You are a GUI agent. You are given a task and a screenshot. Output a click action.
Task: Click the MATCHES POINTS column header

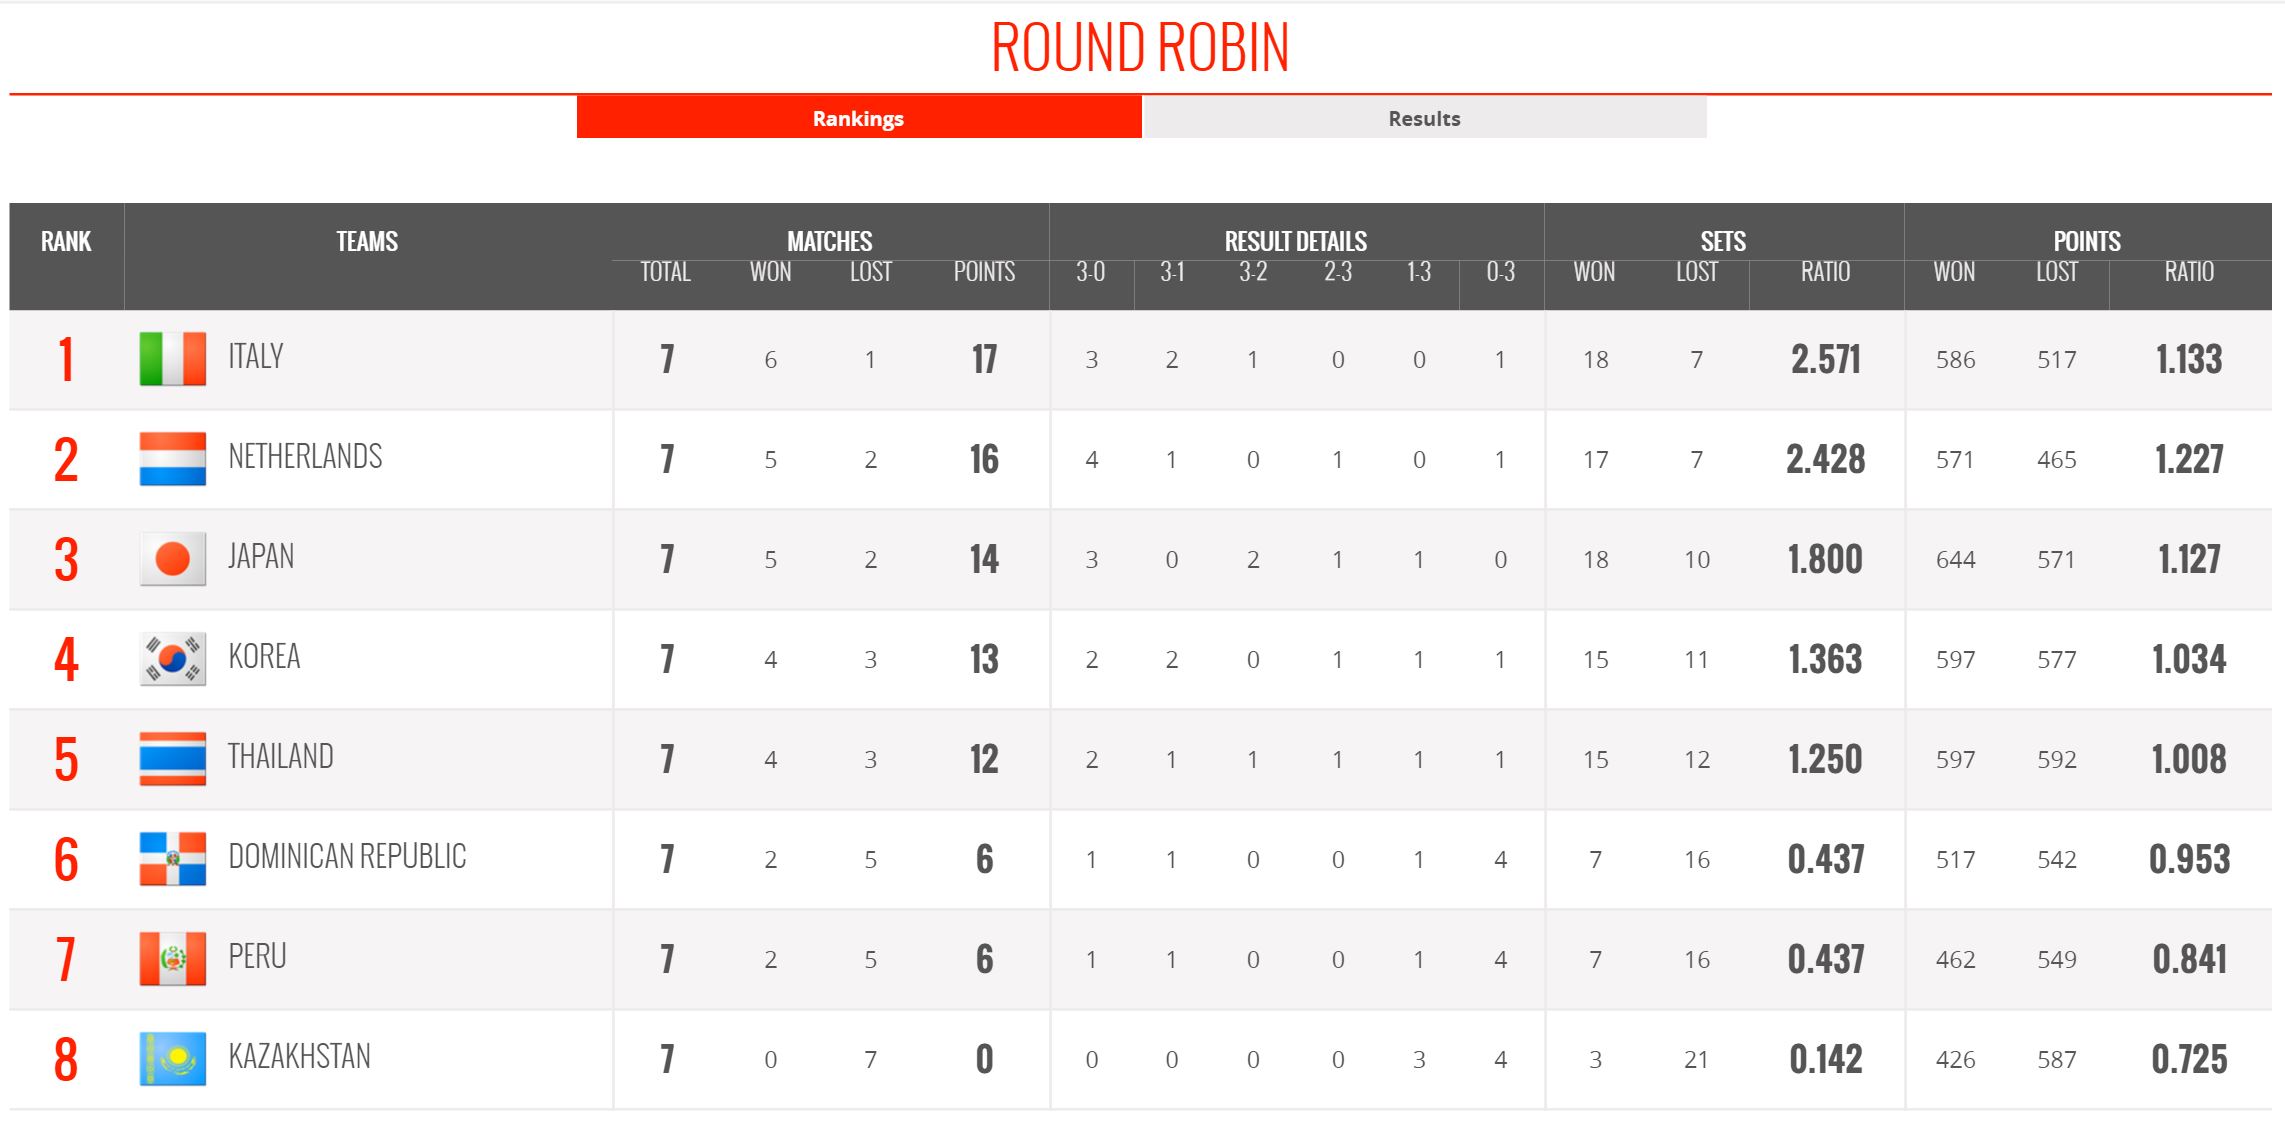pyautogui.click(x=984, y=272)
